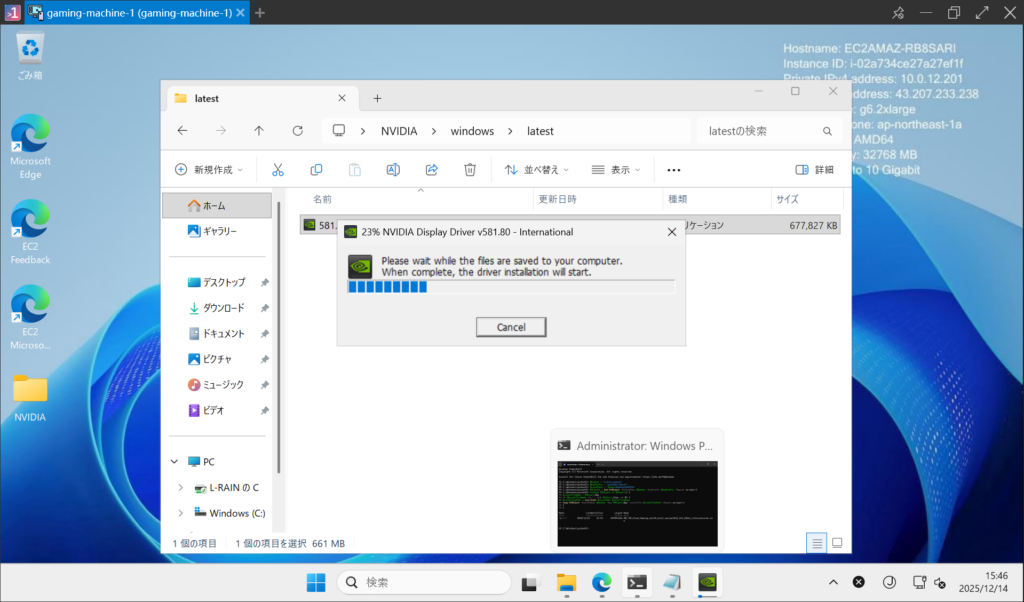Image resolution: width=1024 pixels, height=602 pixels.
Task: Click the Cut scissors icon in toolbar
Action: [278, 170]
